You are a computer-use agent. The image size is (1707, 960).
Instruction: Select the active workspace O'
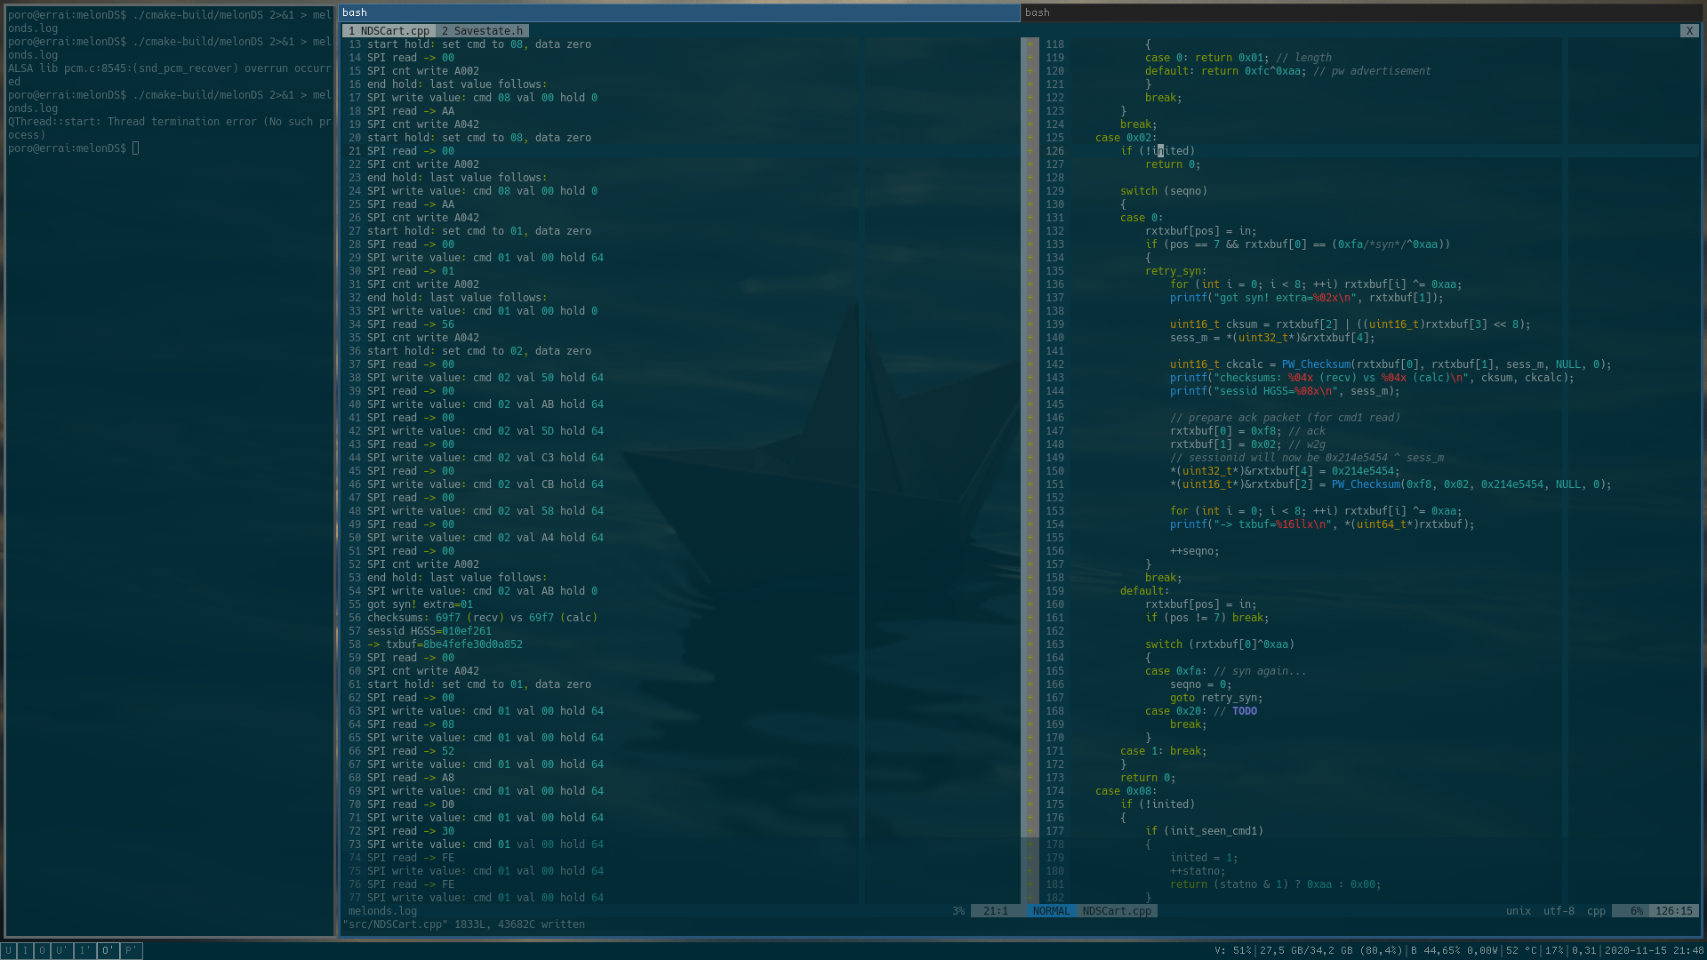point(107,951)
